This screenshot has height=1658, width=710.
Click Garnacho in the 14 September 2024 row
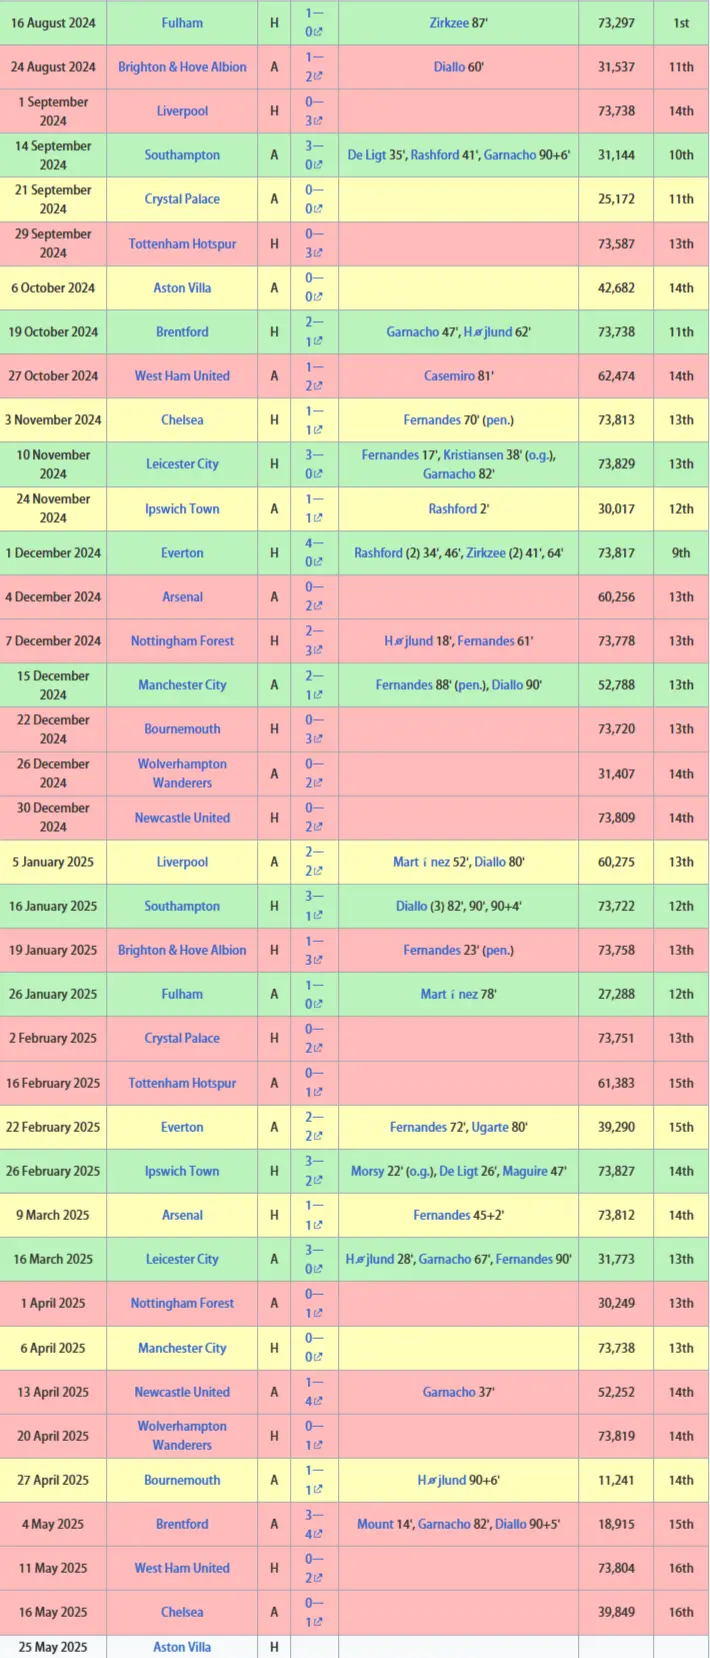(510, 155)
